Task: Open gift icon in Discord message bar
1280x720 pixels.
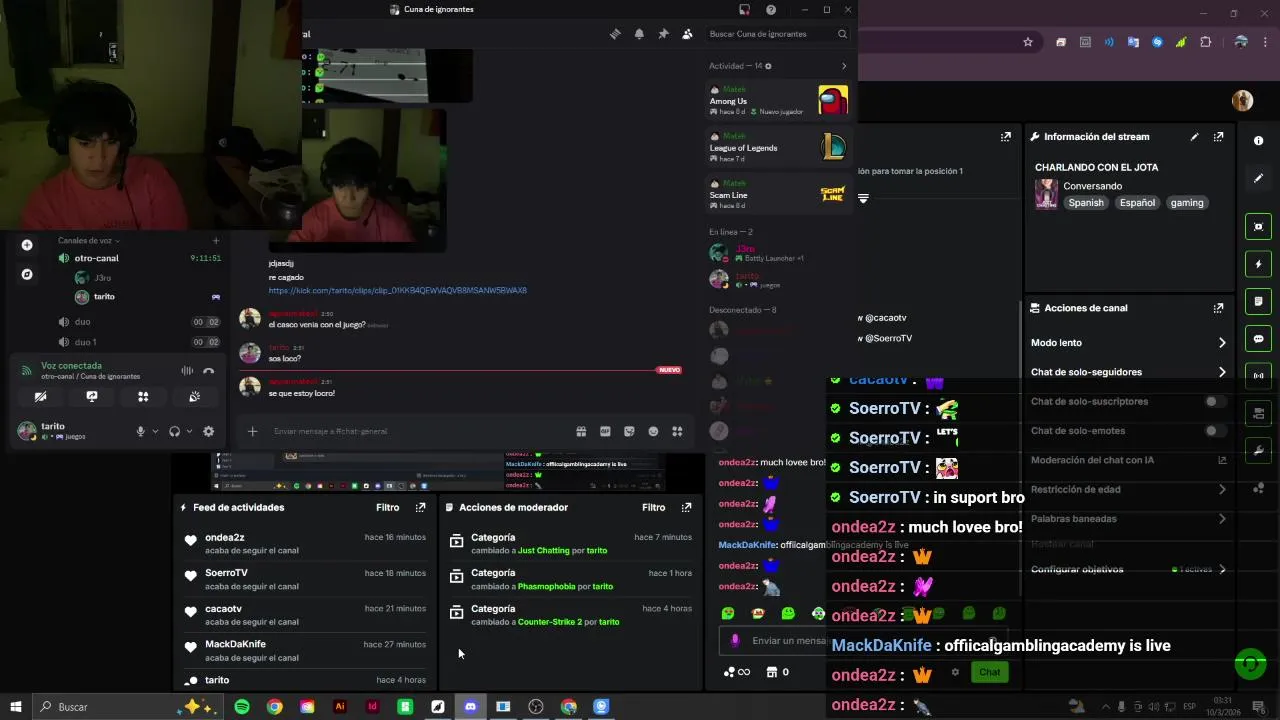Action: [x=581, y=432]
